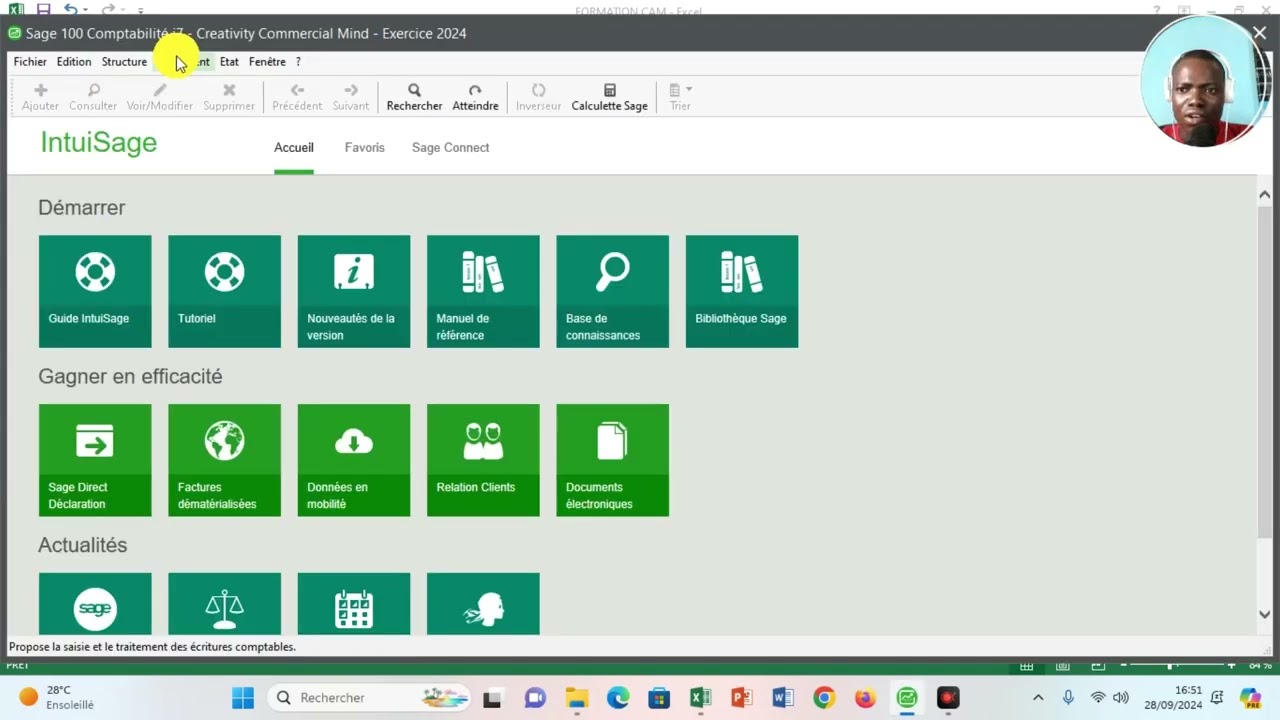Click the microphone tray icon
Screen dimensions: 1280x720
(x=1068, y=698)
